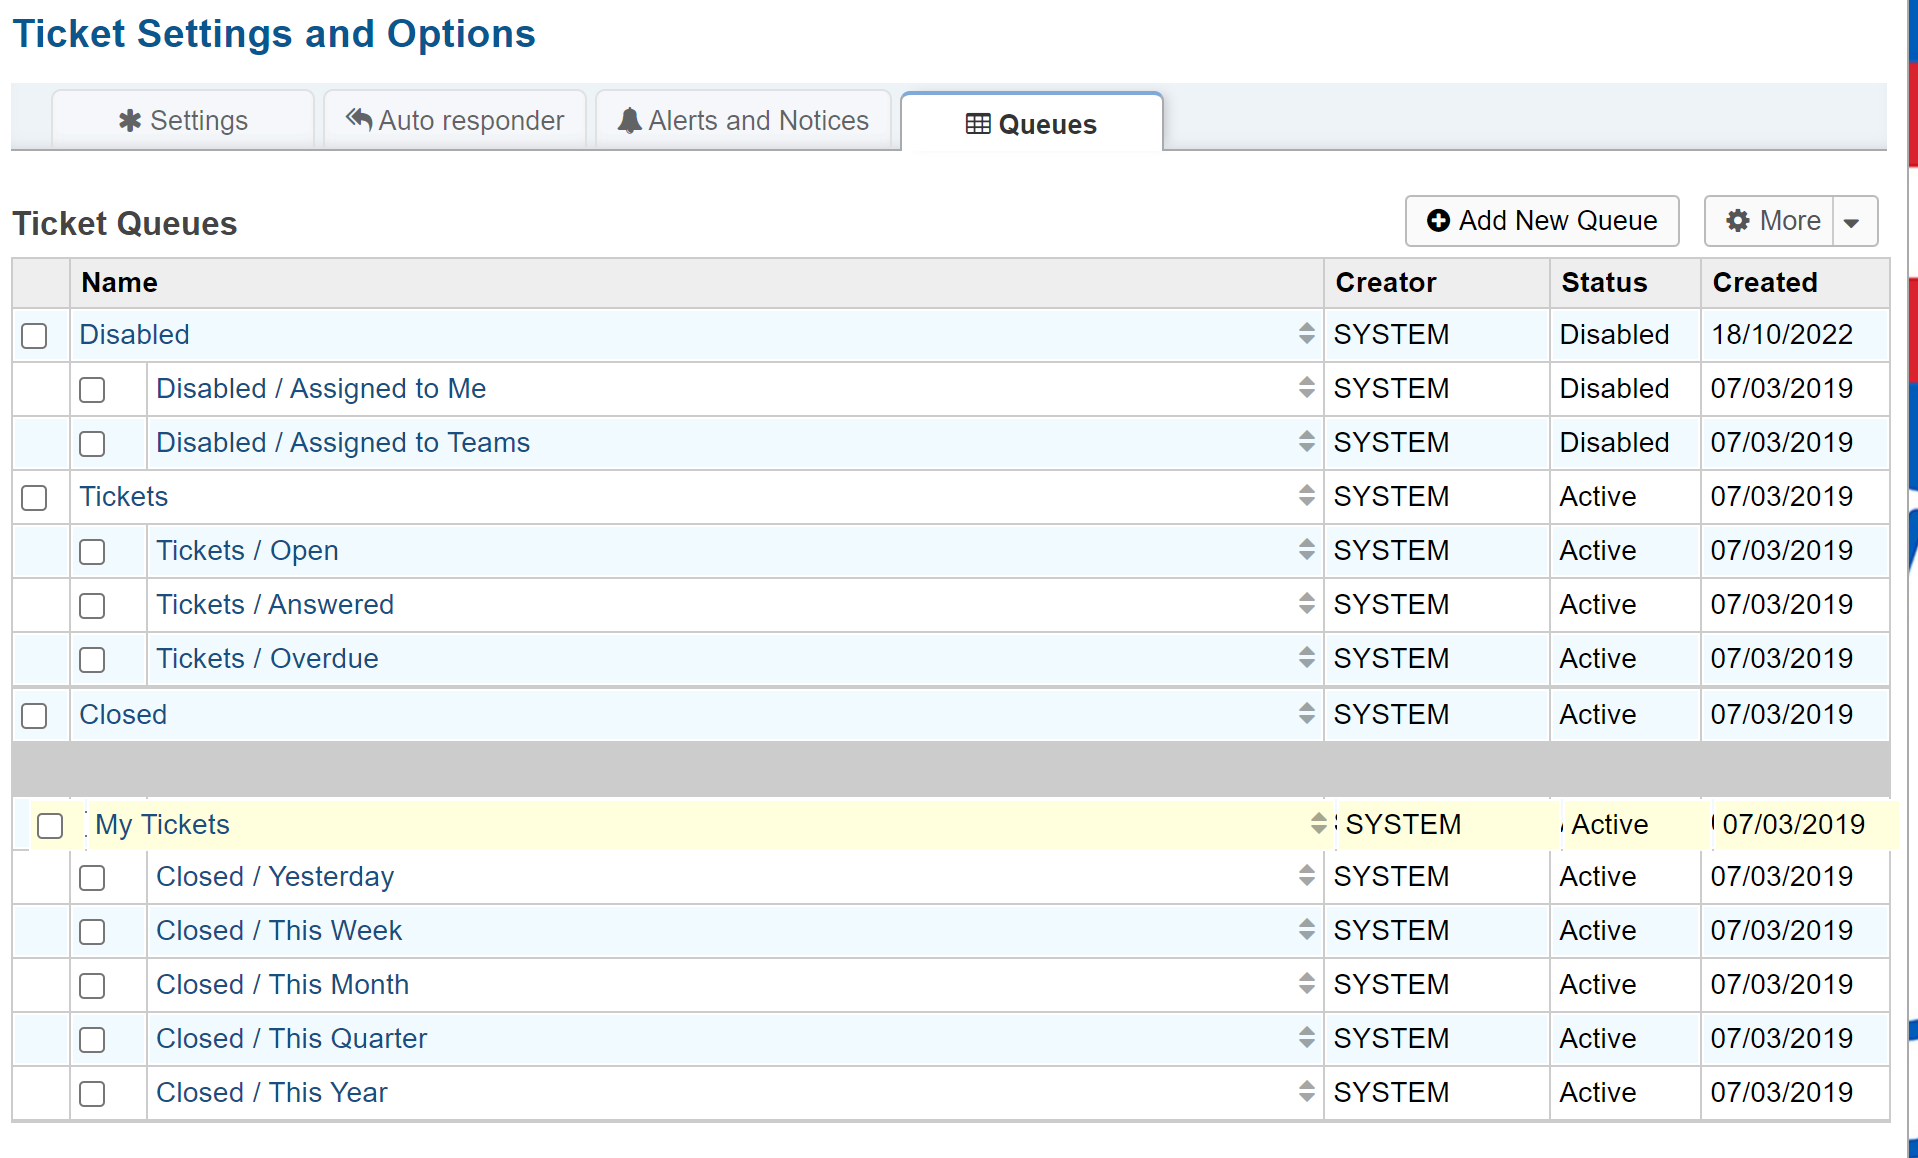Click sort handle for Closed / Yesterday
This screenshot has width=1918, height=1158.
[1306, 876]
